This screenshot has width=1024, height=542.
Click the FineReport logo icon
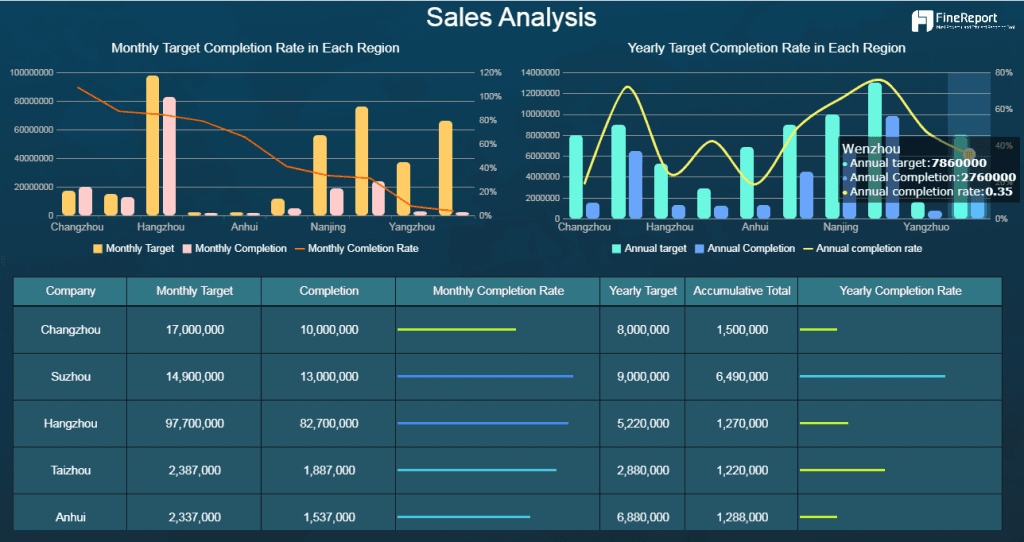[922, 21]
